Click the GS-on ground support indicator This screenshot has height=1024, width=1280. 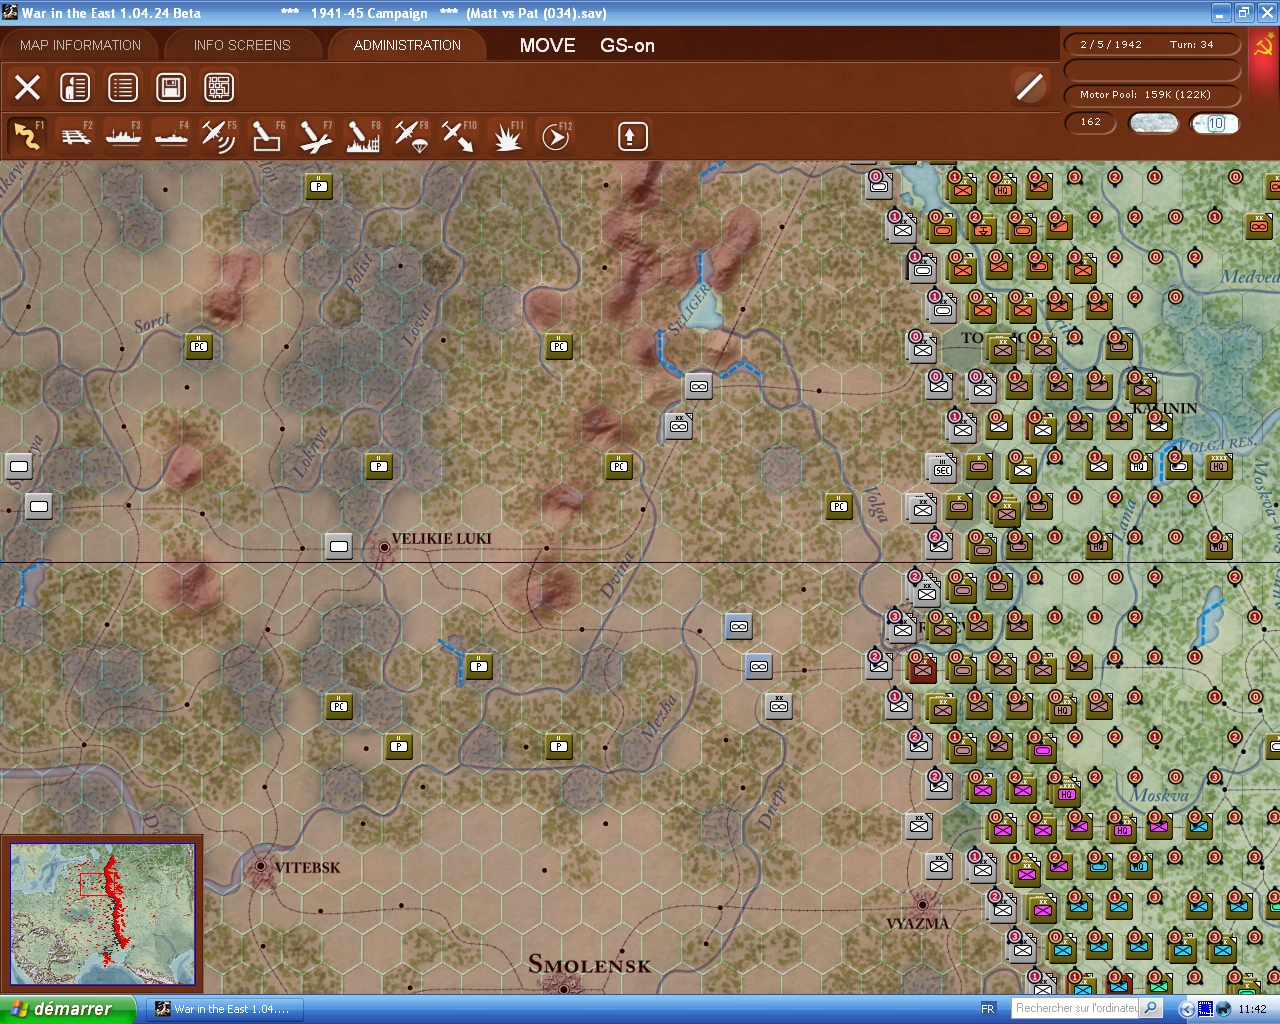627,45
